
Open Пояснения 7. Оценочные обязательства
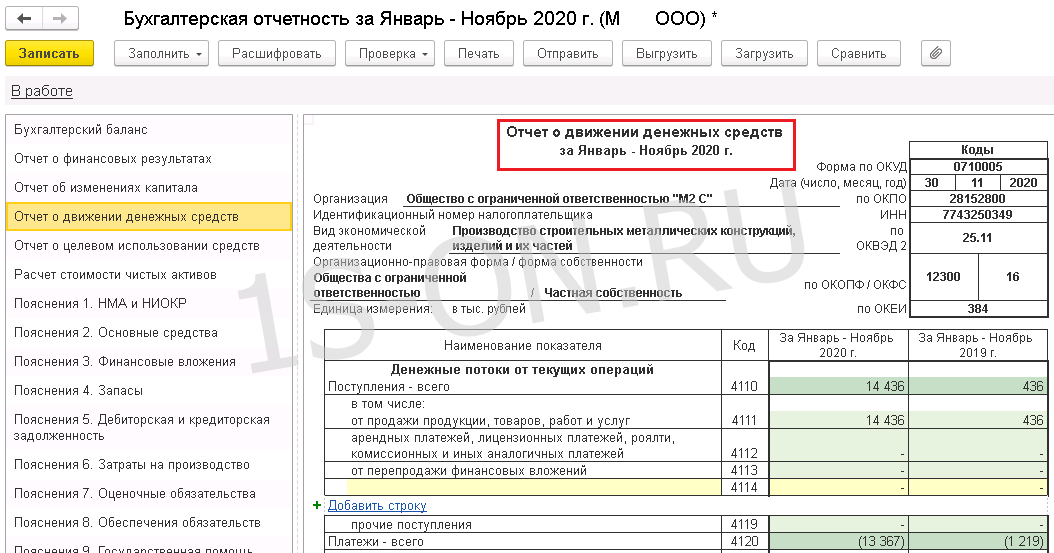[x=149, y=493]
